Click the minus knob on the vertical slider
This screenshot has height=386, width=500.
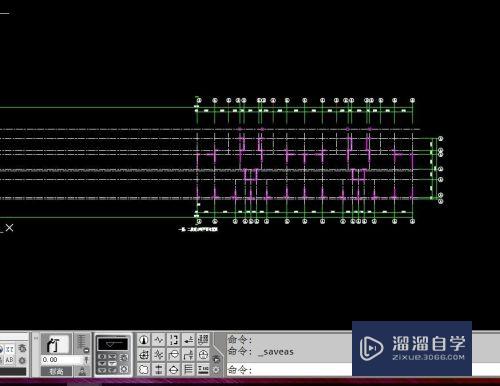point(86,350)
